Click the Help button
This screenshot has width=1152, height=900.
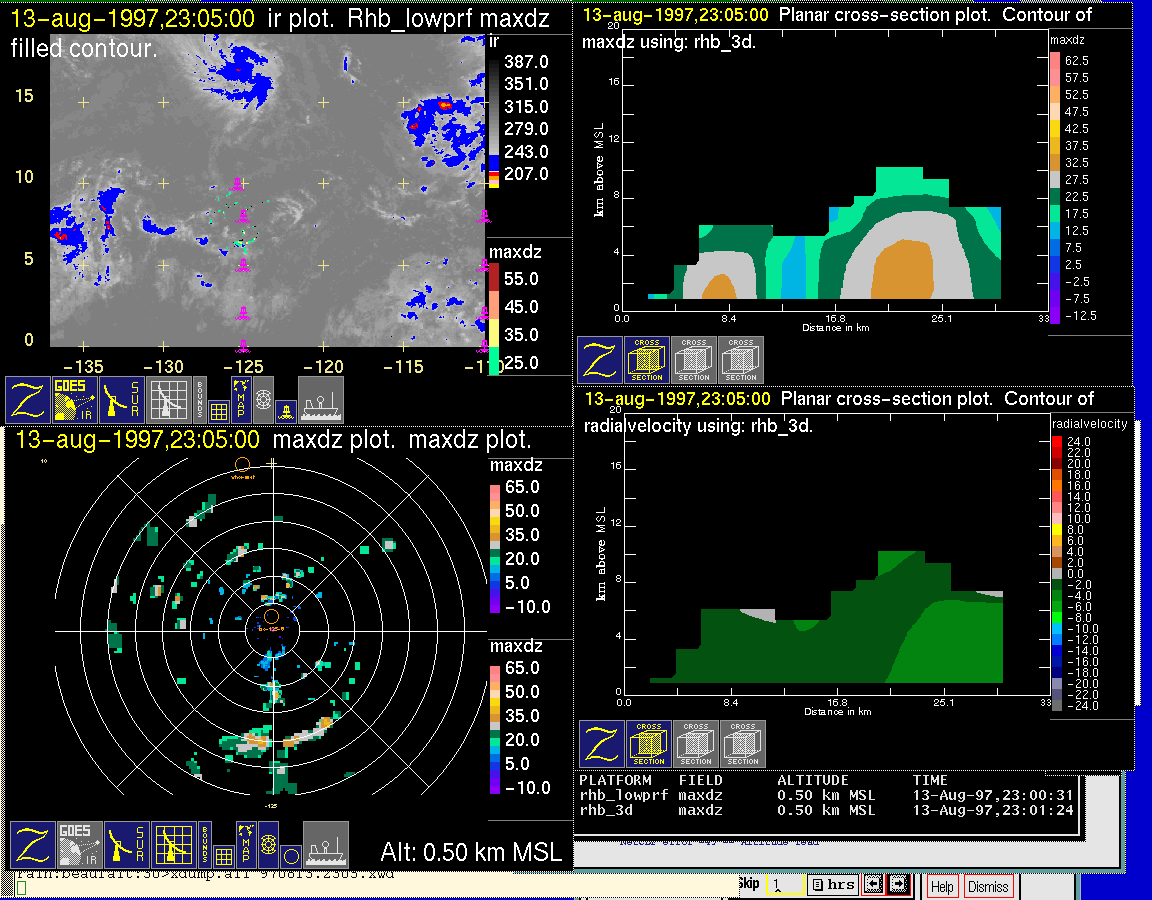point(942,886)
